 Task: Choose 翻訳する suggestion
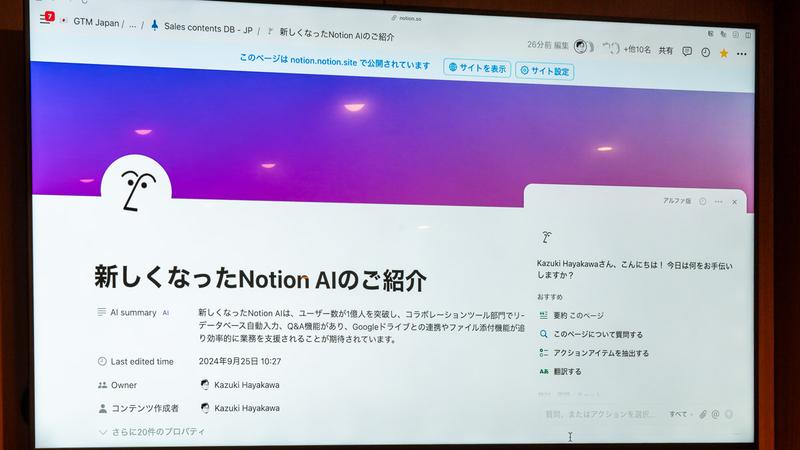pyautogui.click(x=561, y=371)
